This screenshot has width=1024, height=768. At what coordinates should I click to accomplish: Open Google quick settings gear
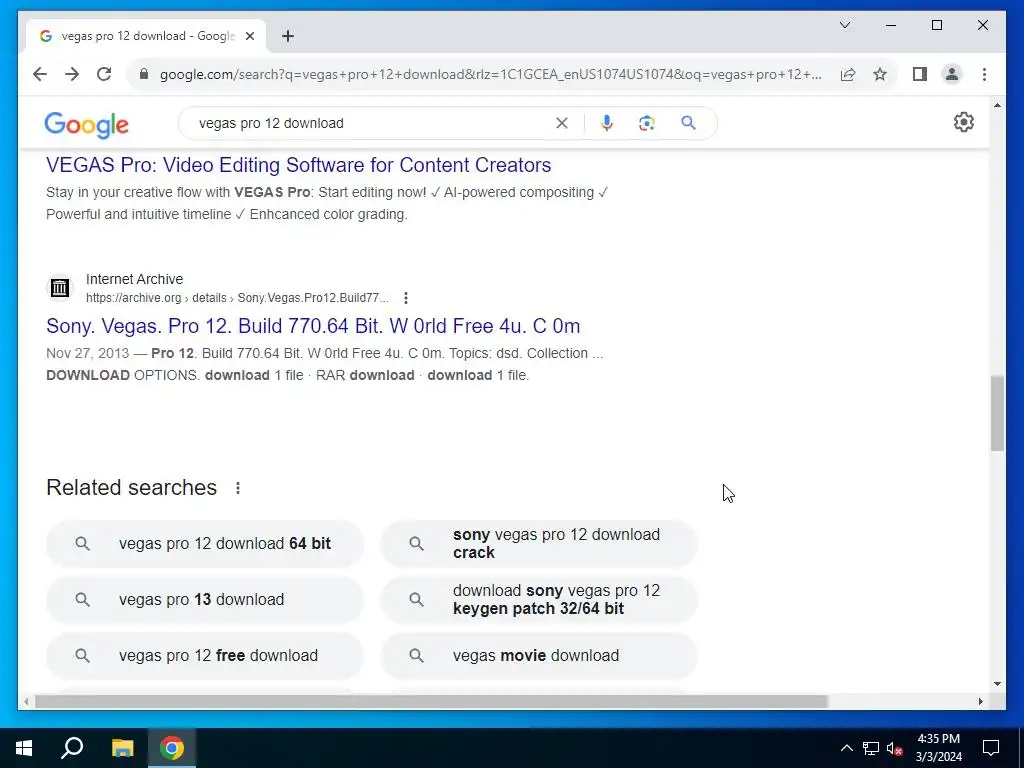coord(963,122)
